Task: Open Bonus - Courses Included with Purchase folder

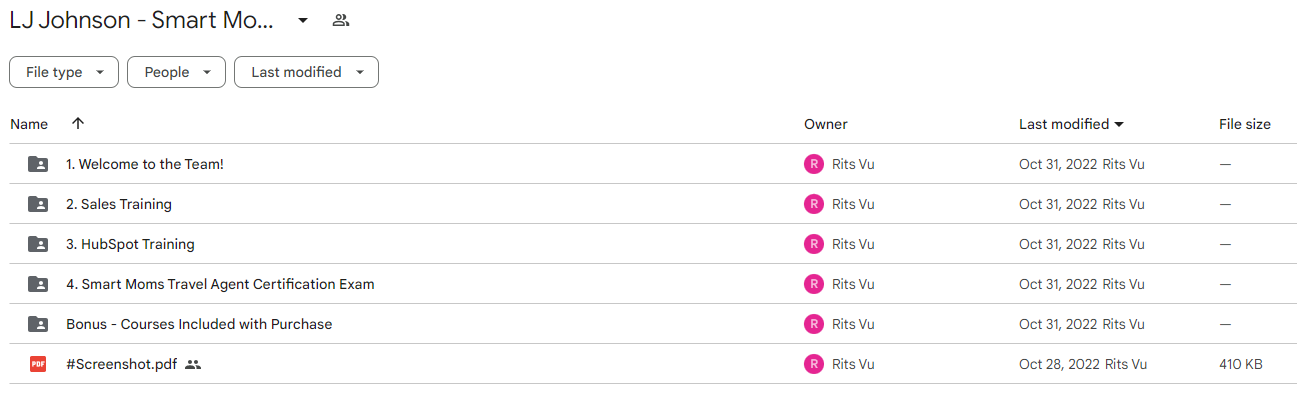Action: [x=199, y=324]
